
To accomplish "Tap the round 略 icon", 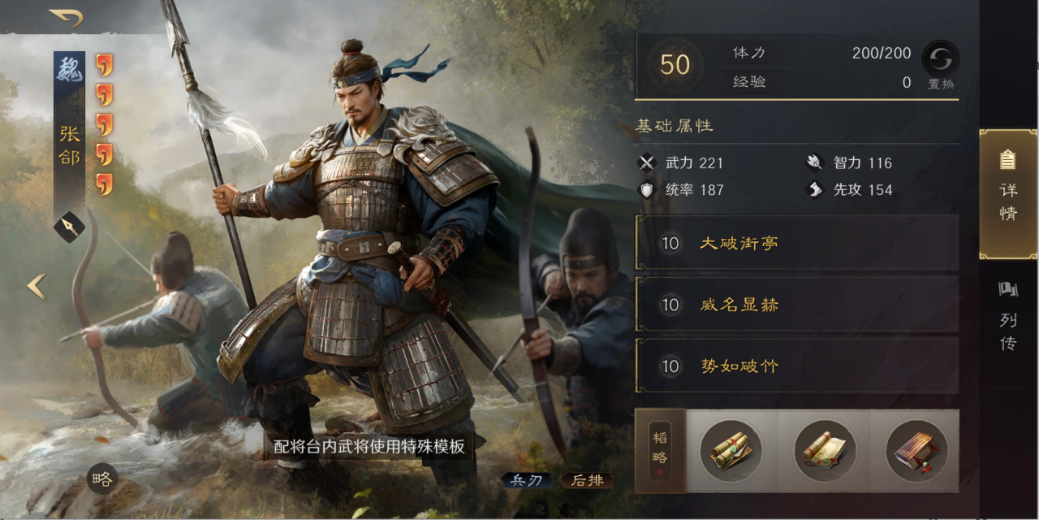I will pyautogui.click(x=103, y=480).
